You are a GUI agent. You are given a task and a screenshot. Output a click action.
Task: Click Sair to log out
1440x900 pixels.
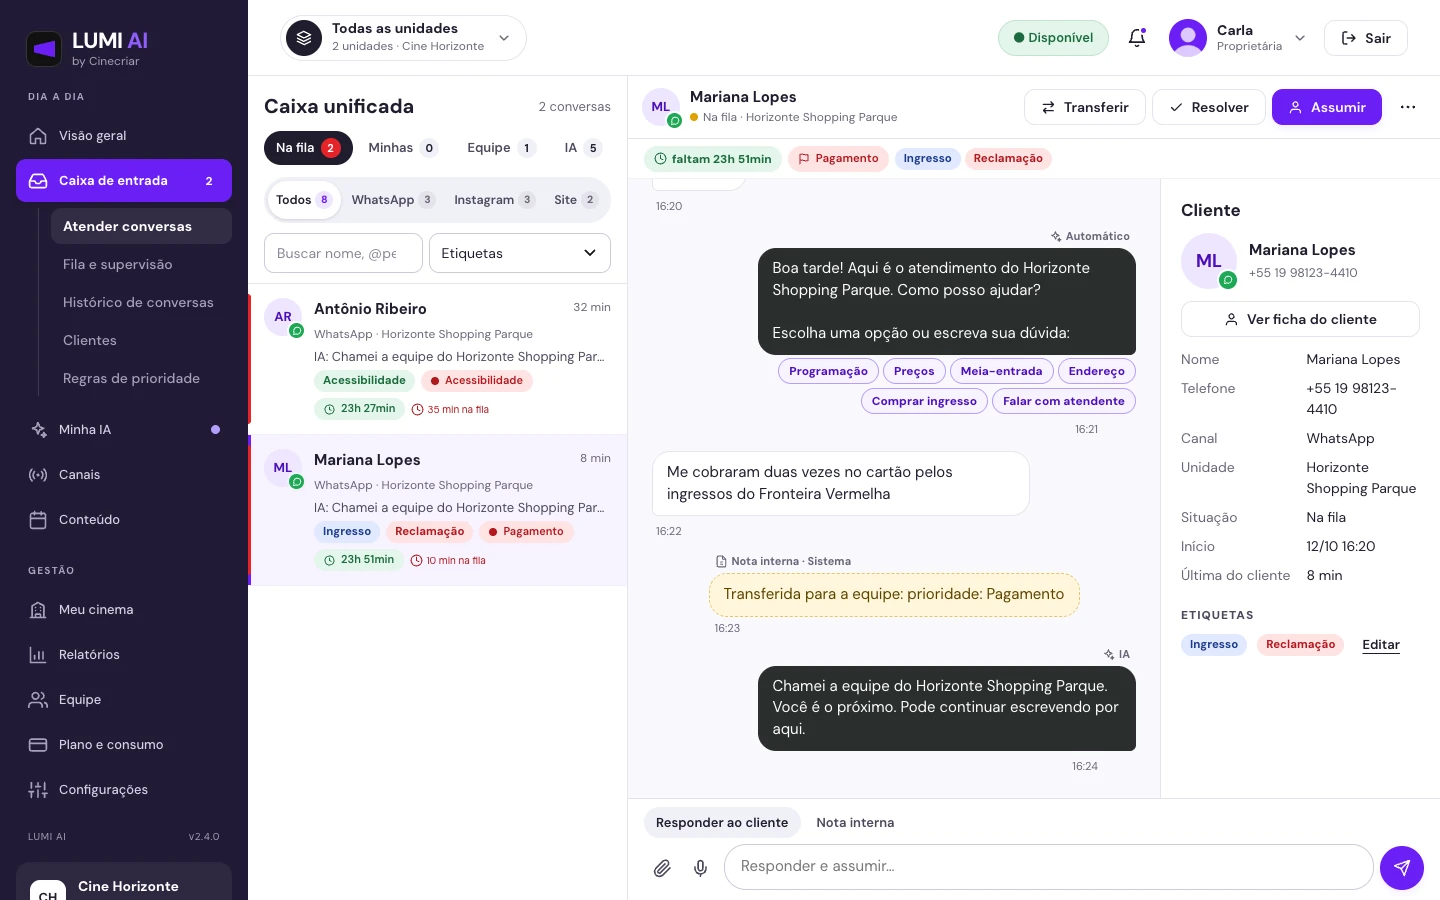tap(1366, 38)
